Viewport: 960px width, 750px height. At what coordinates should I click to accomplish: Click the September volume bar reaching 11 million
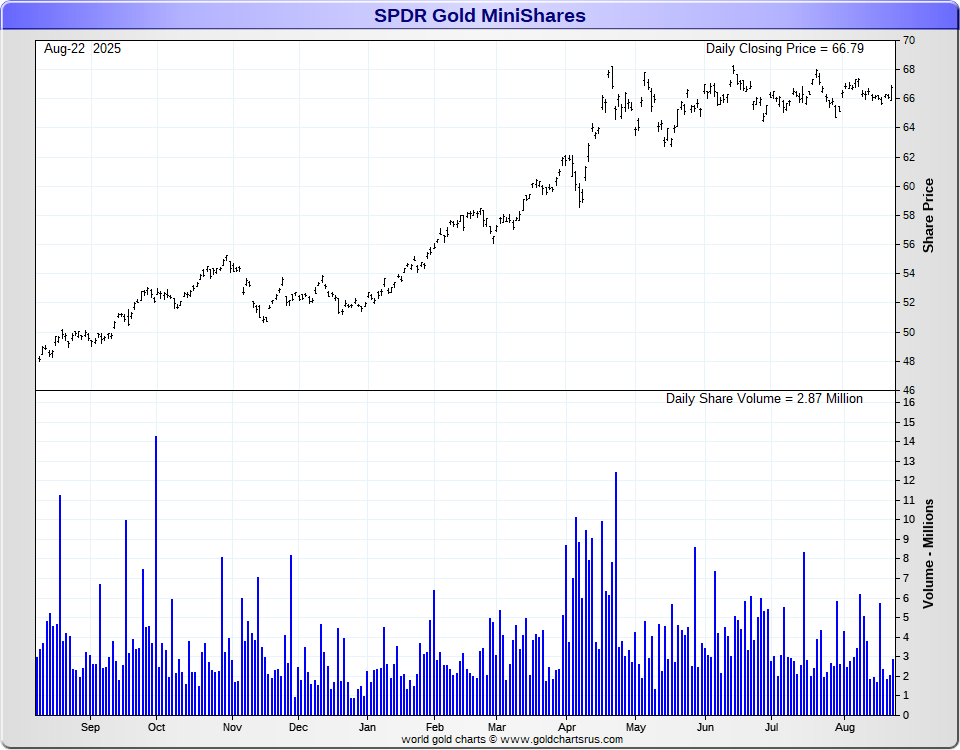[60, 605]
